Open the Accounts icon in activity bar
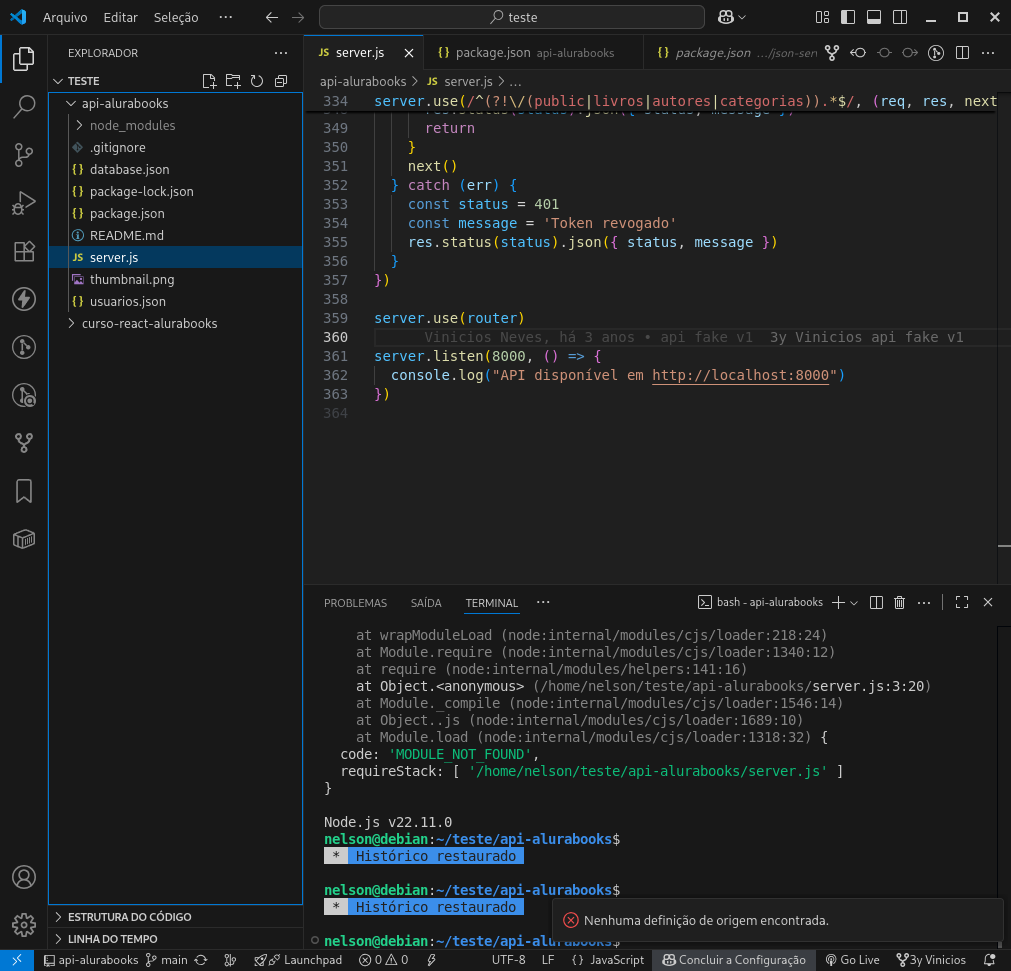Image resolution: width=1011 pixels, height=971 pixels. [x=24, y=877]
